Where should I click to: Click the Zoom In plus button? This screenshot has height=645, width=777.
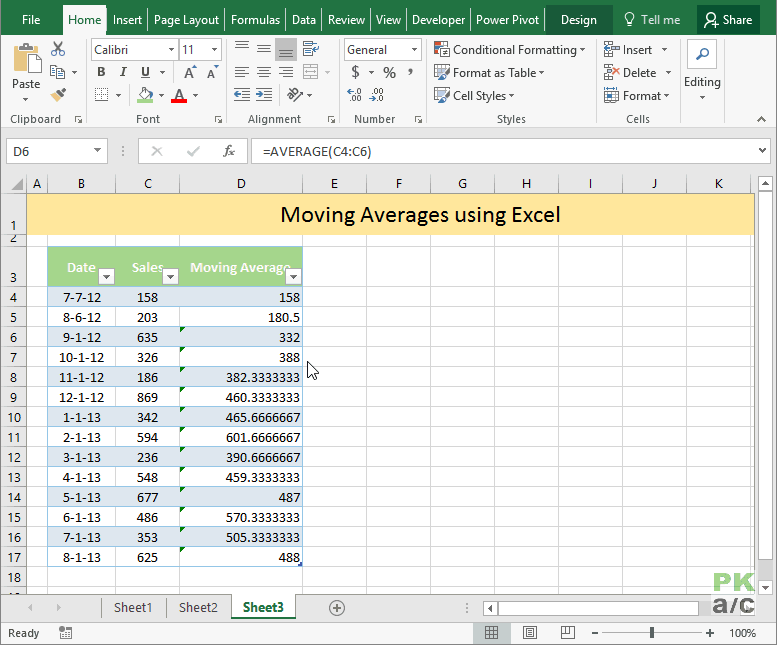click(x=710, y=633)
